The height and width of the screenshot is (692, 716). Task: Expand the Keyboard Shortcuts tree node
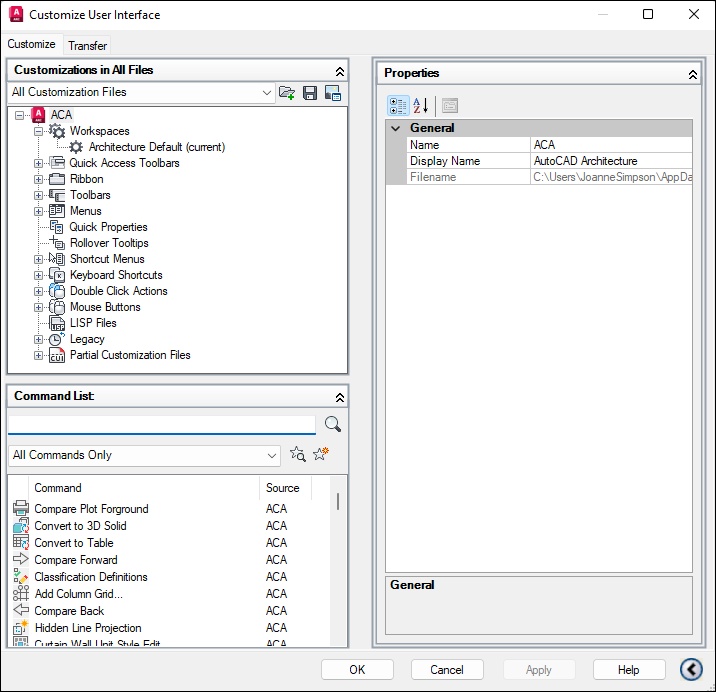click(39, 275)
